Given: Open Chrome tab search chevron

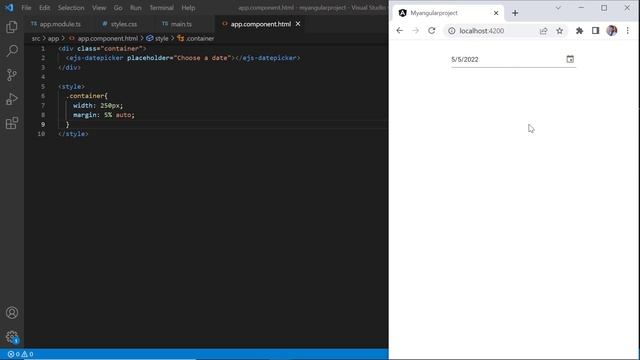Looking at the screenshot, I should click(558, 8).
